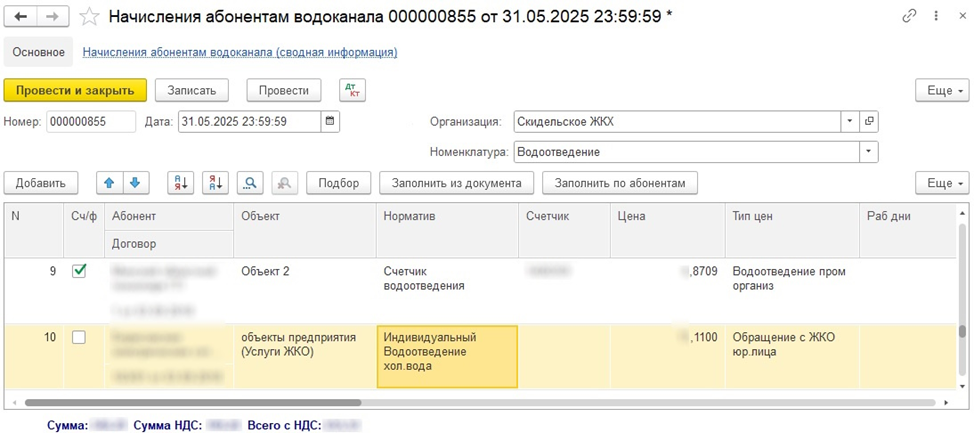The height and width of the screenshot is (433, 974).
Task: Add document to favorites with star icon
Action: [89, 17]
